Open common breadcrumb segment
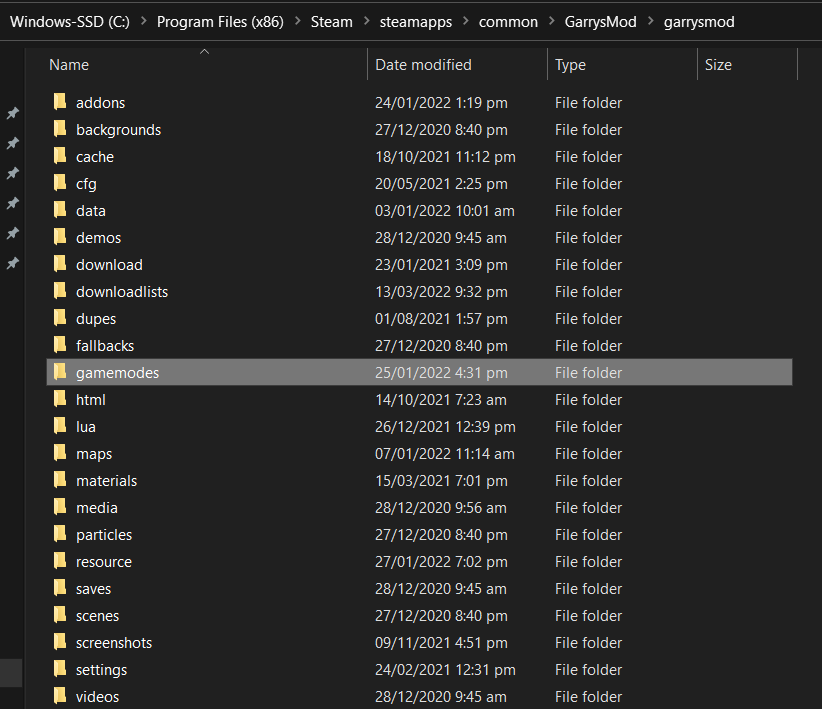 [x=508, y=22]
